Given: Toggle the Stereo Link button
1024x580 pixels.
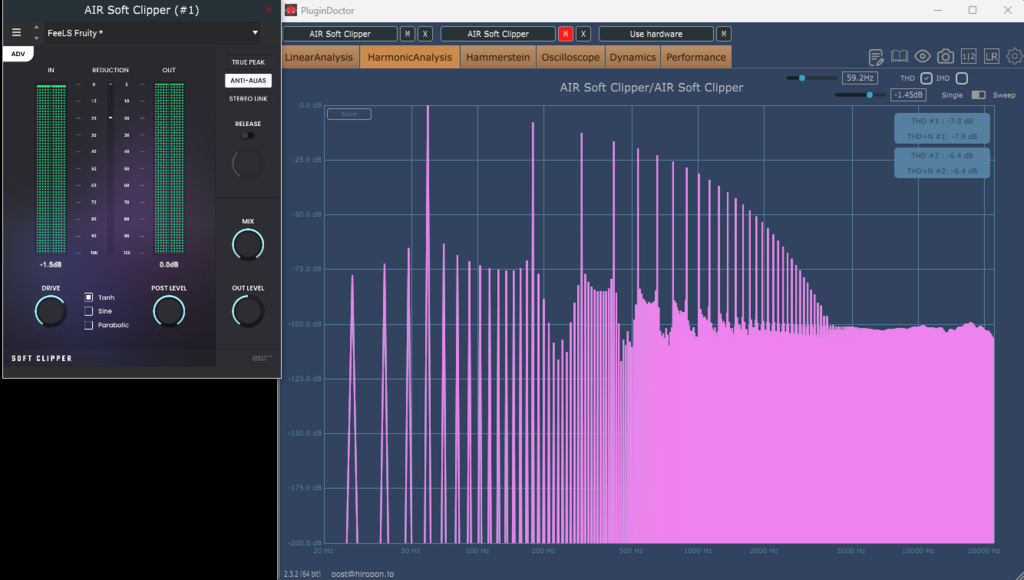Looking at the screenshot, I should [x=248, y=99].
